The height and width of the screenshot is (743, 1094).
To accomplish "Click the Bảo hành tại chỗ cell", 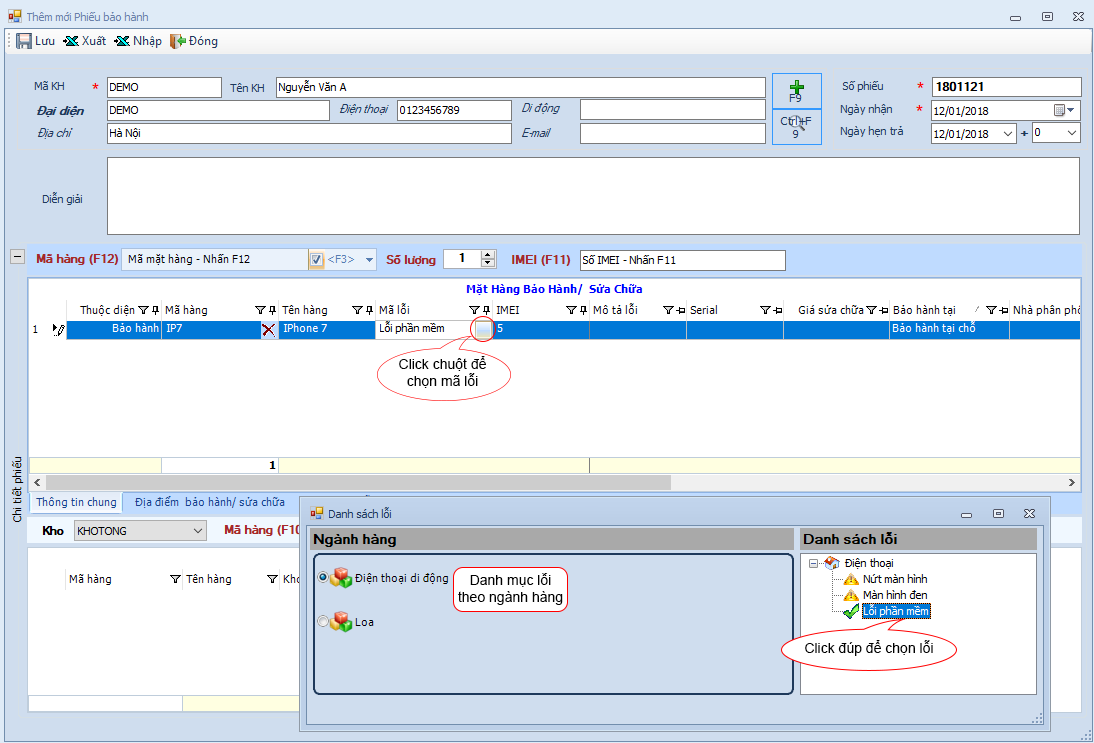I will coord(949,329).
